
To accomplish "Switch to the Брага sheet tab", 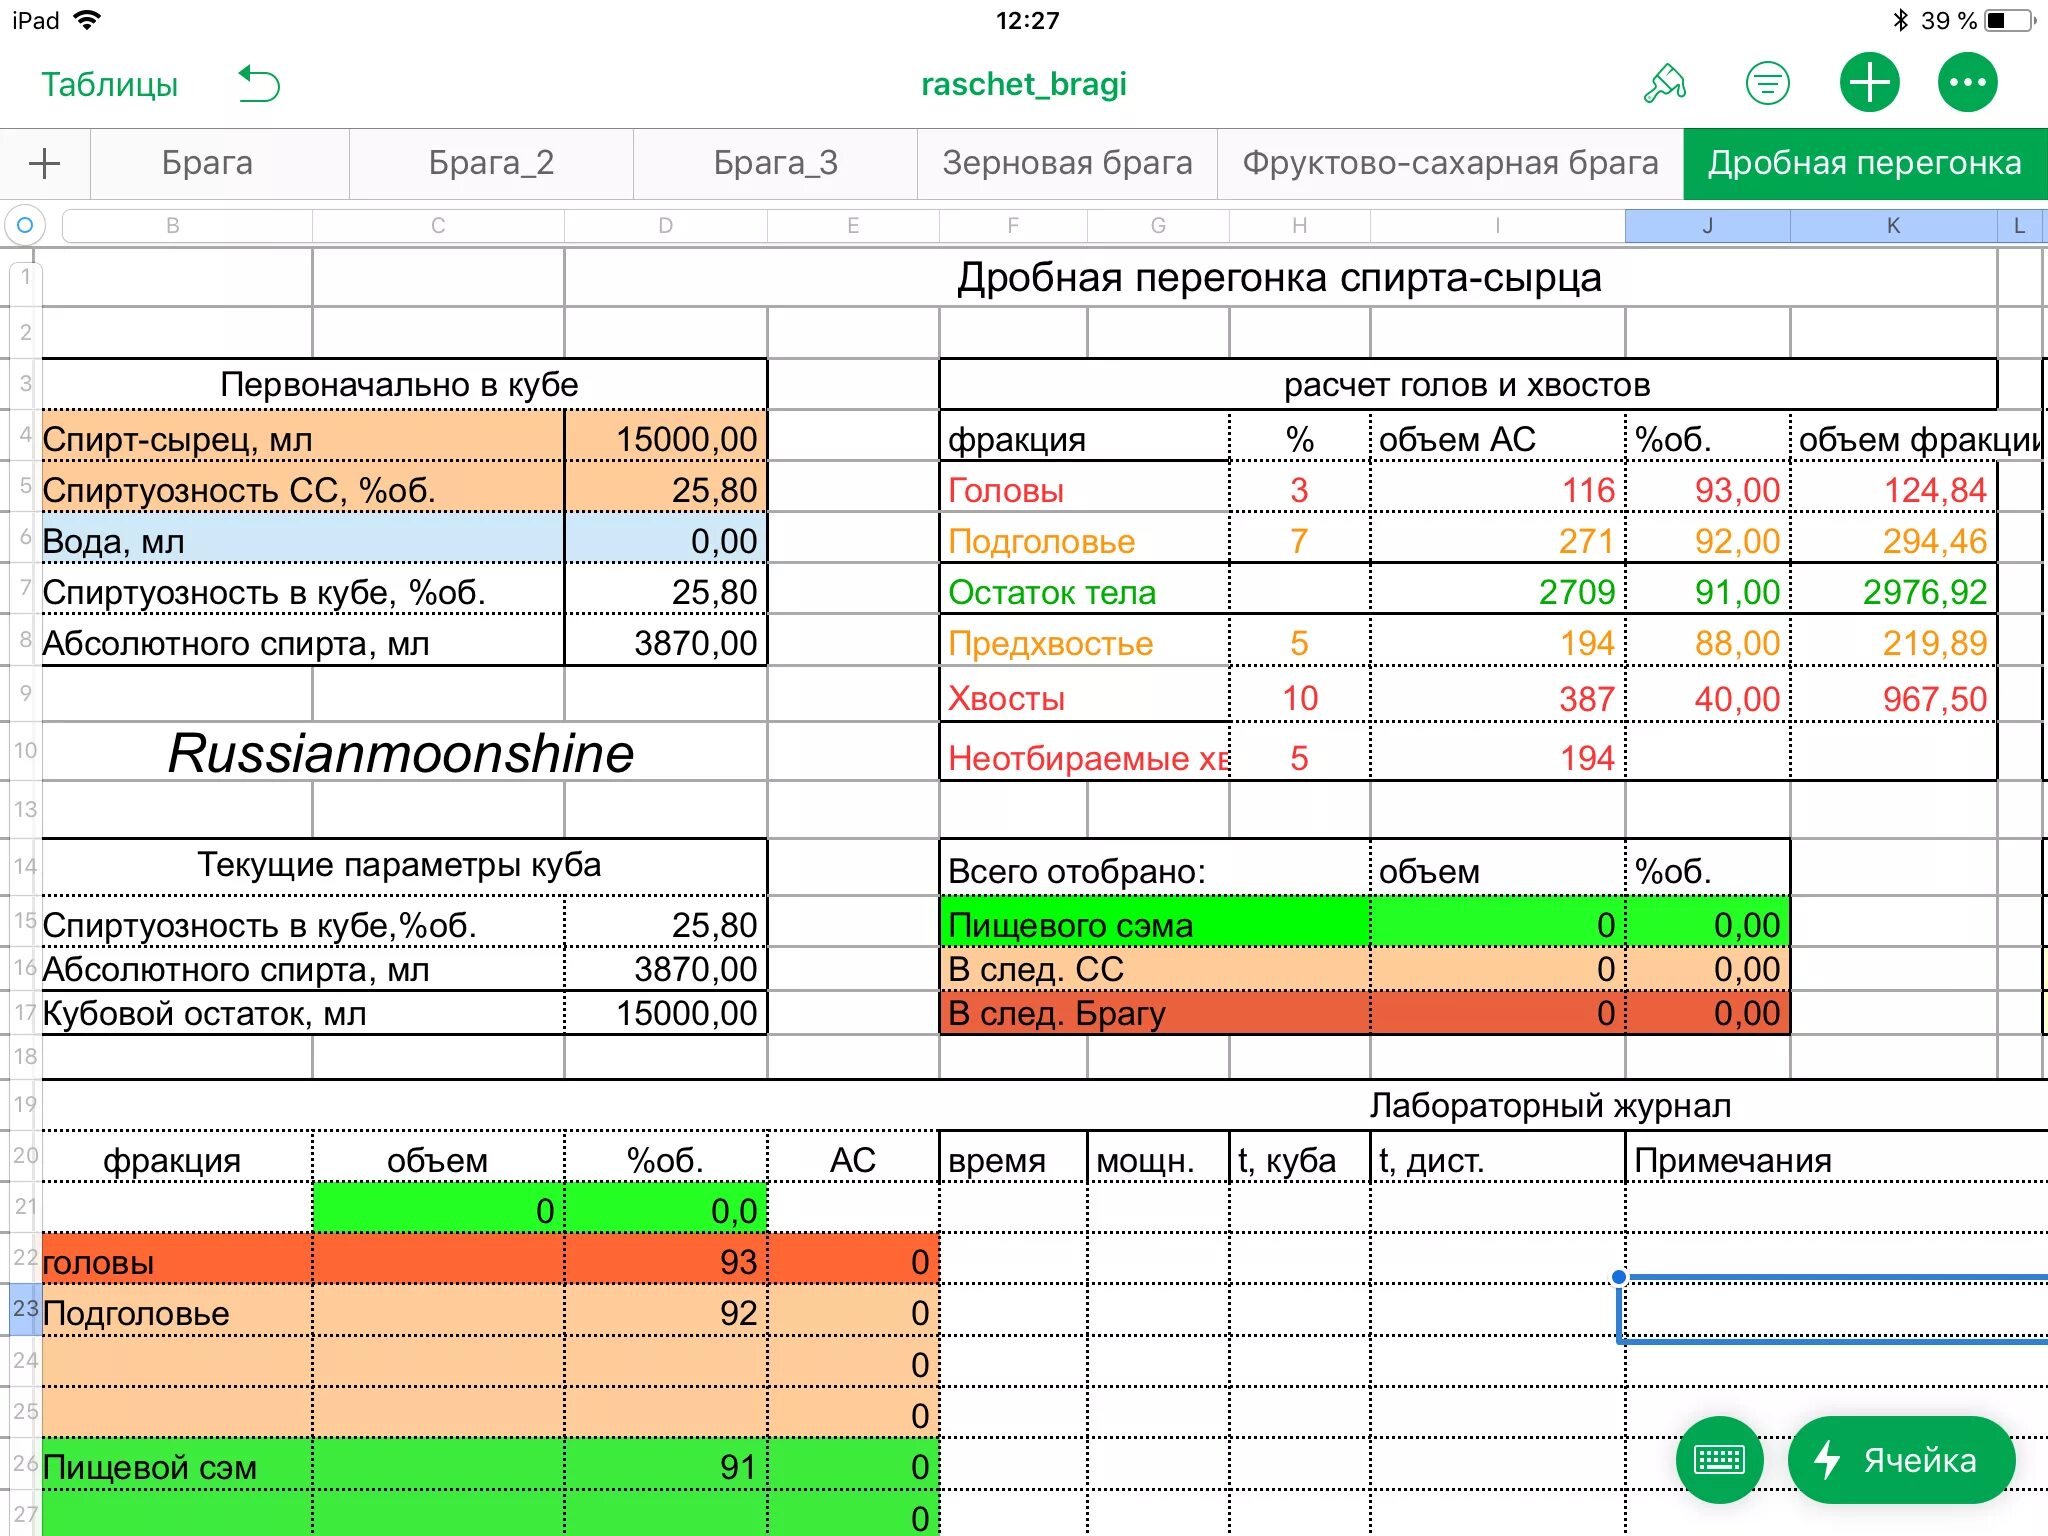I will click(220, 163).
